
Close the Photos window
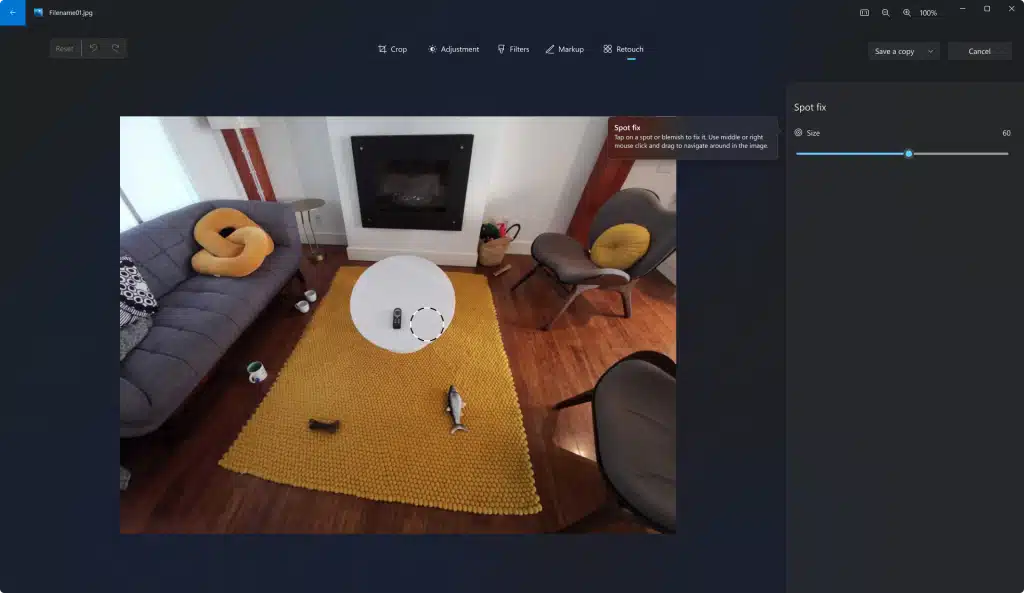[x=1012, y=9]
